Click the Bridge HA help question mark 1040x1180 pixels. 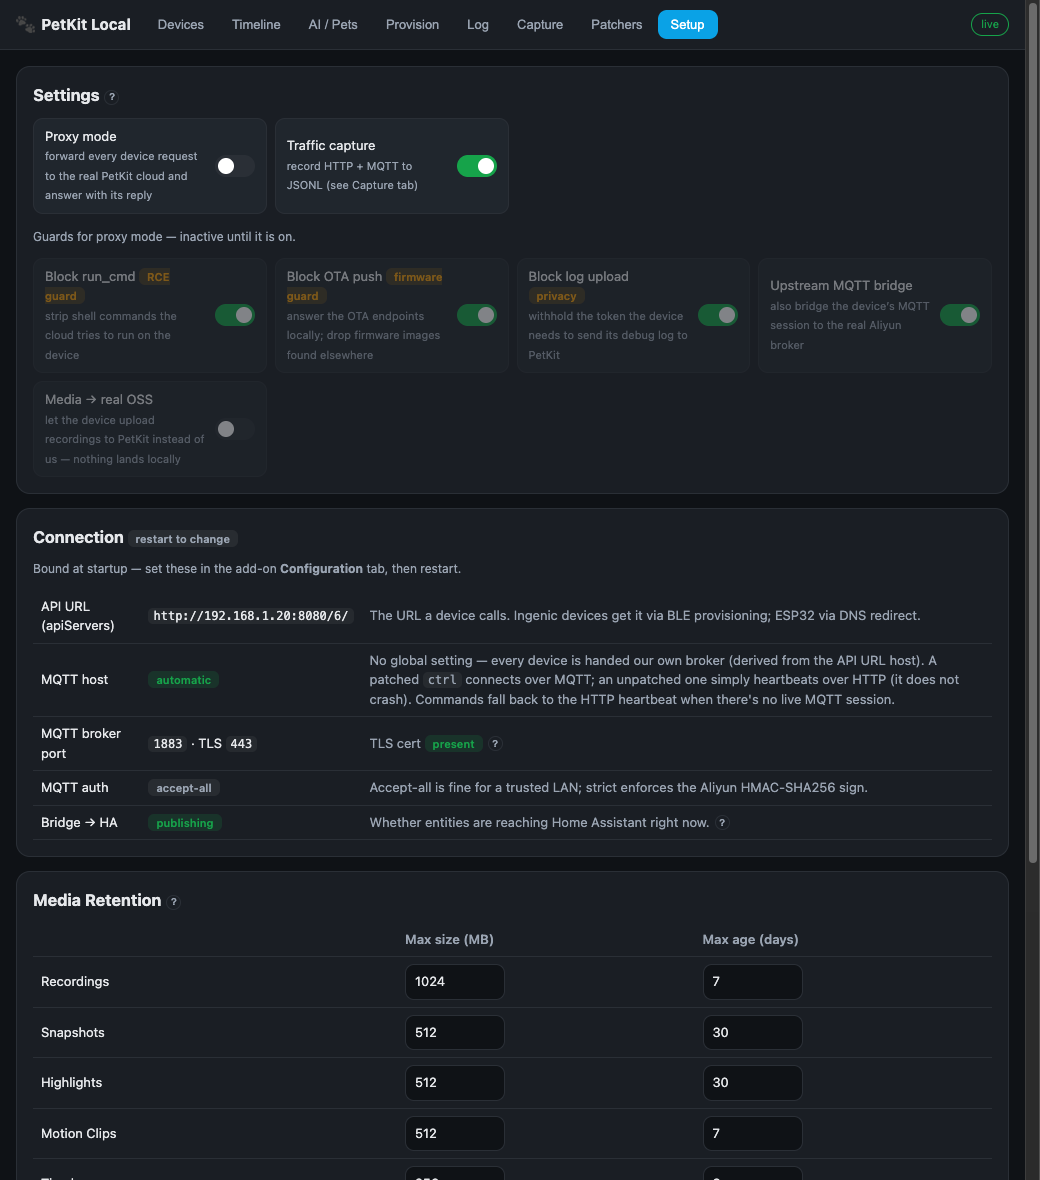[x=722, y=823]
